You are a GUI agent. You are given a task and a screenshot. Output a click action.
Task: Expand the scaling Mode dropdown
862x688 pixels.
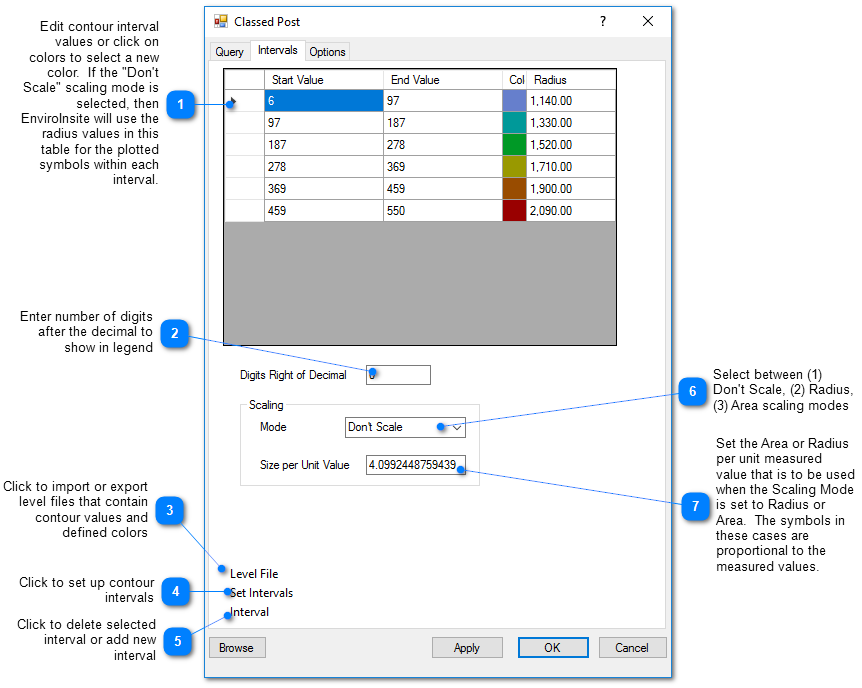coord(457,427)
